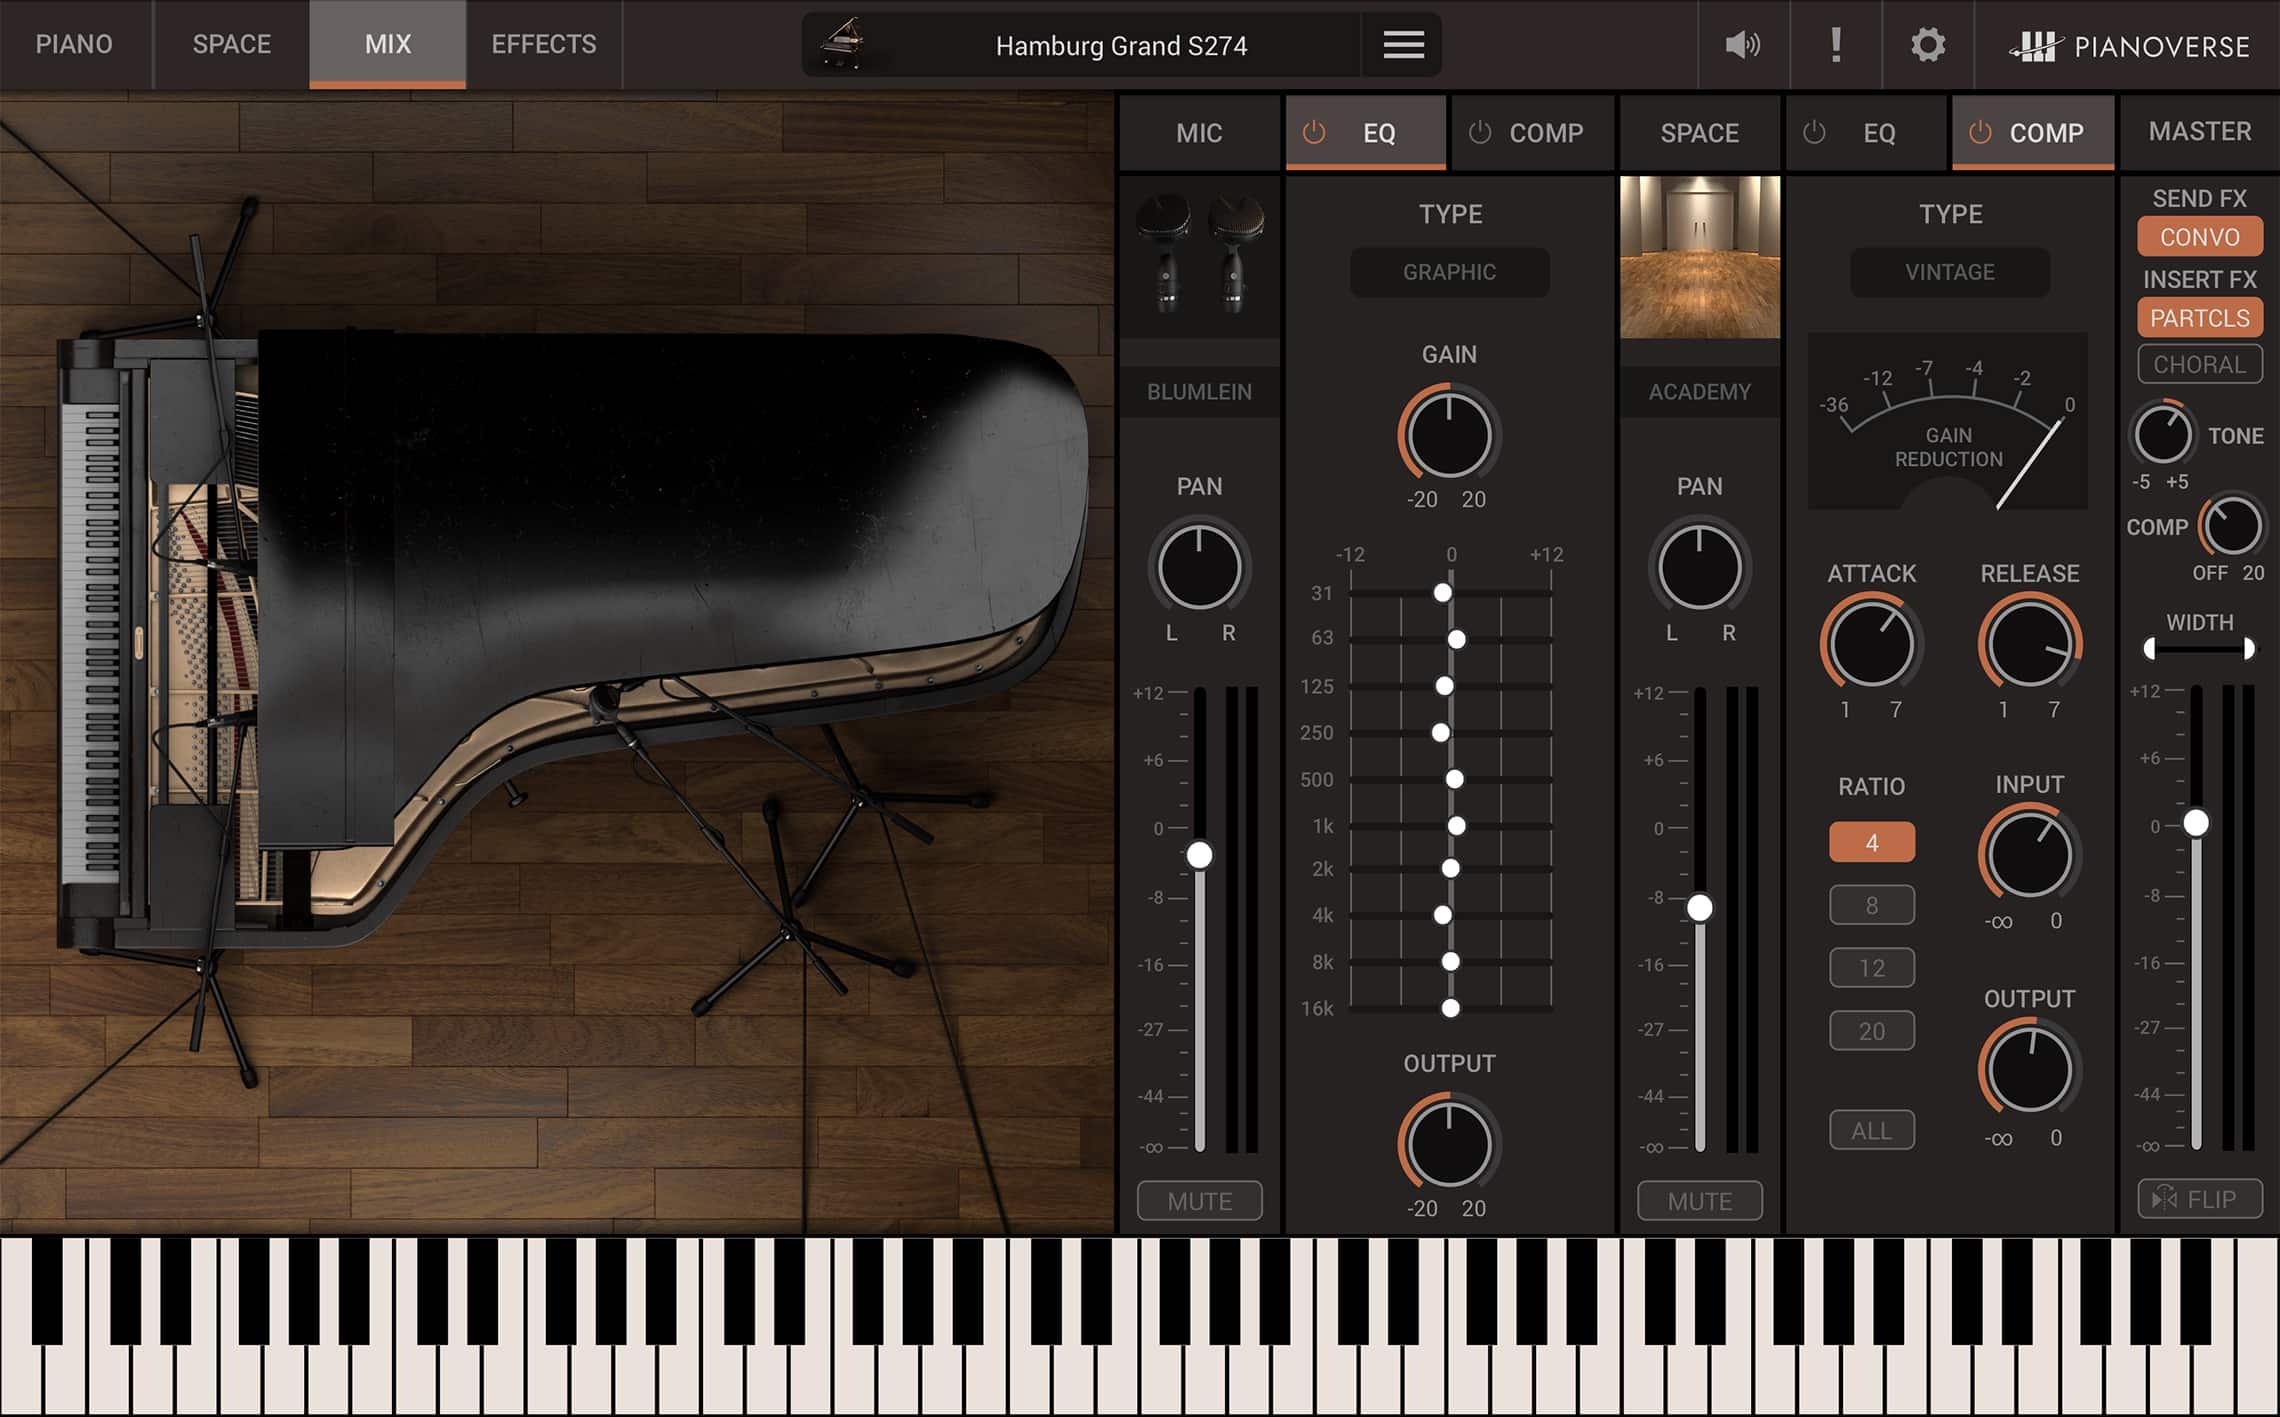
Task: Click the Academy room image in the Space strip
Action: (1699, 258)
